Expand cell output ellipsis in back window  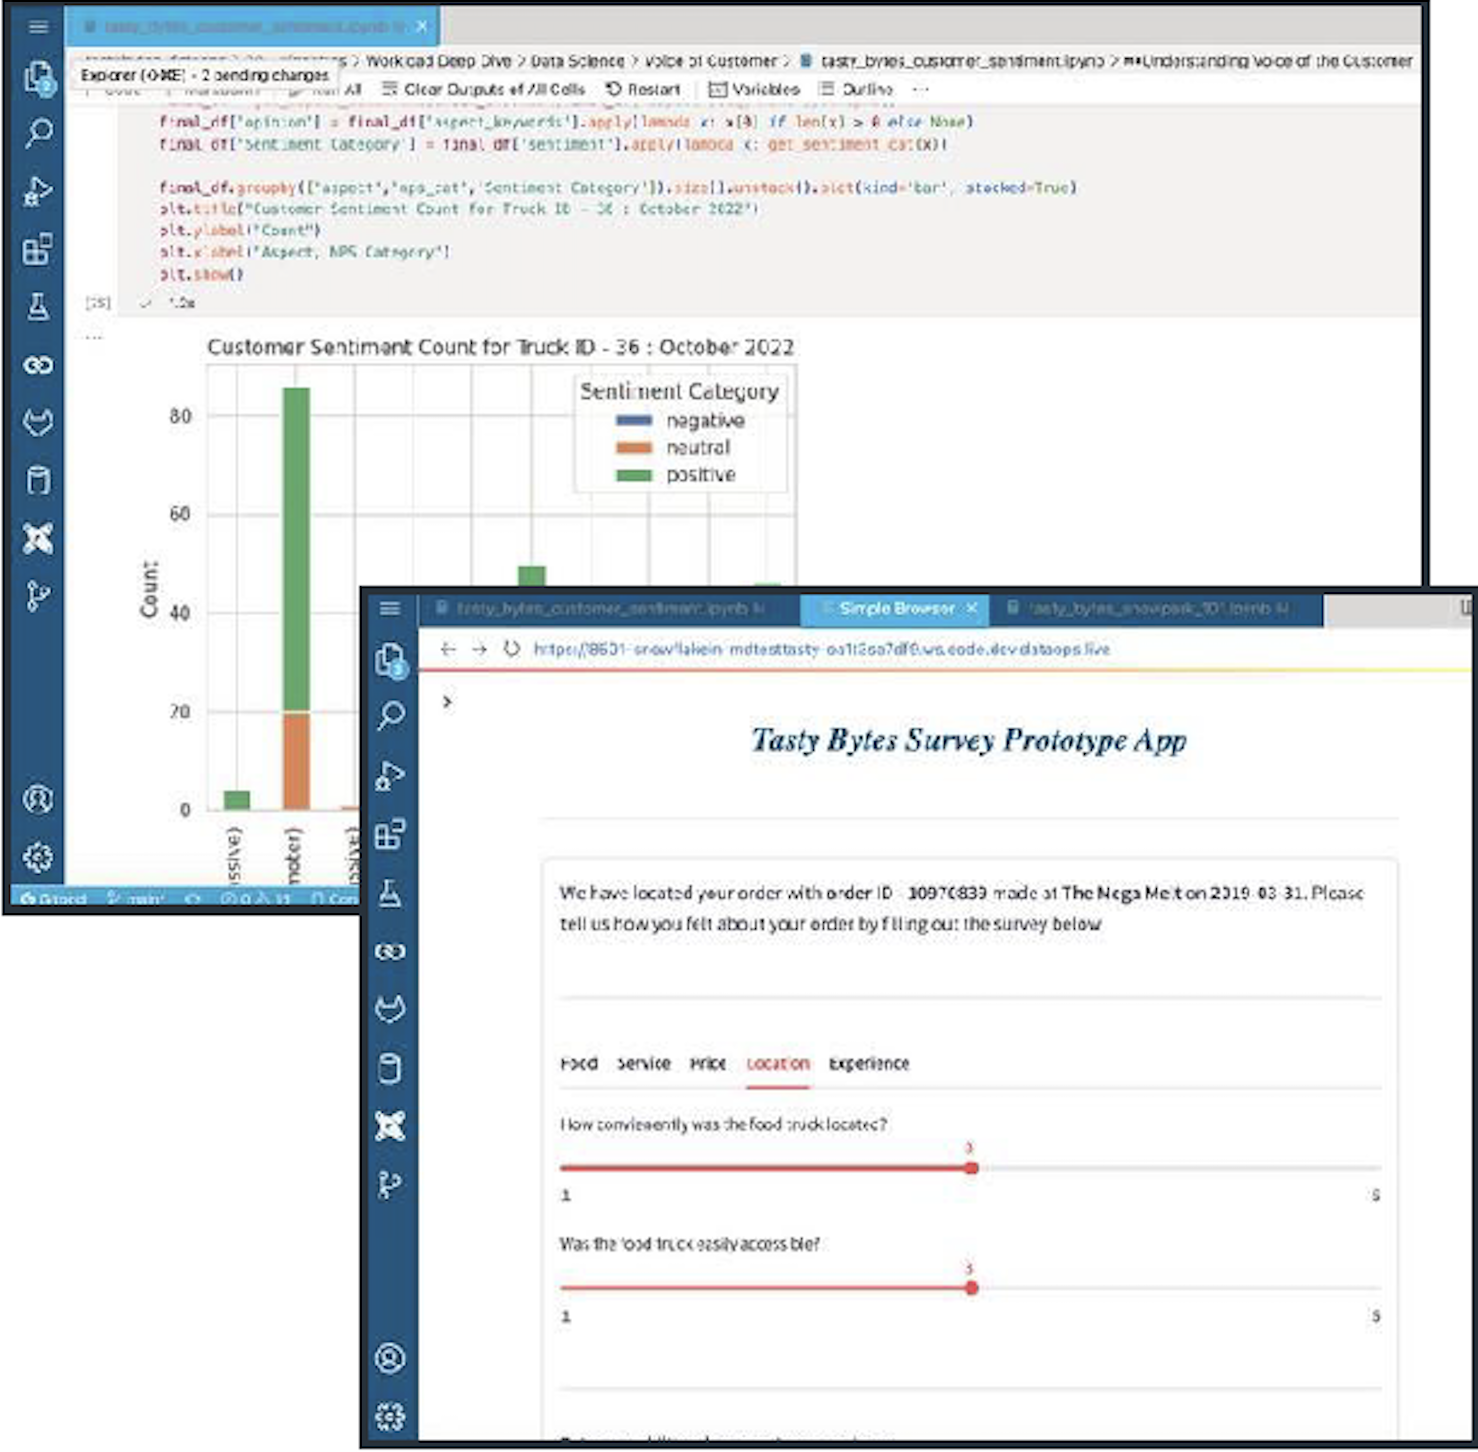tap(93, 337)
